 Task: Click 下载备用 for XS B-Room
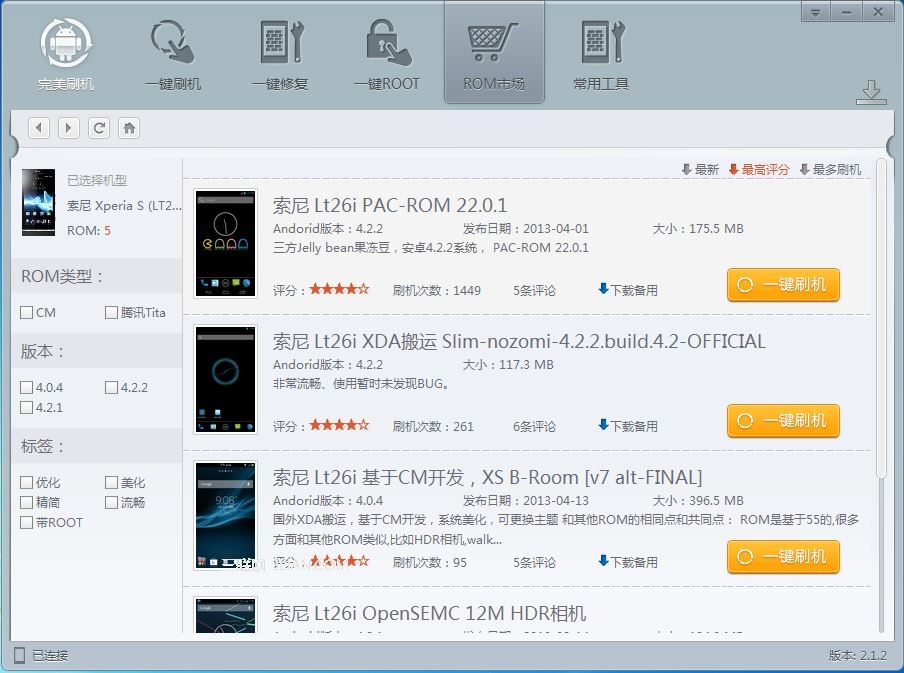[628, 562]
